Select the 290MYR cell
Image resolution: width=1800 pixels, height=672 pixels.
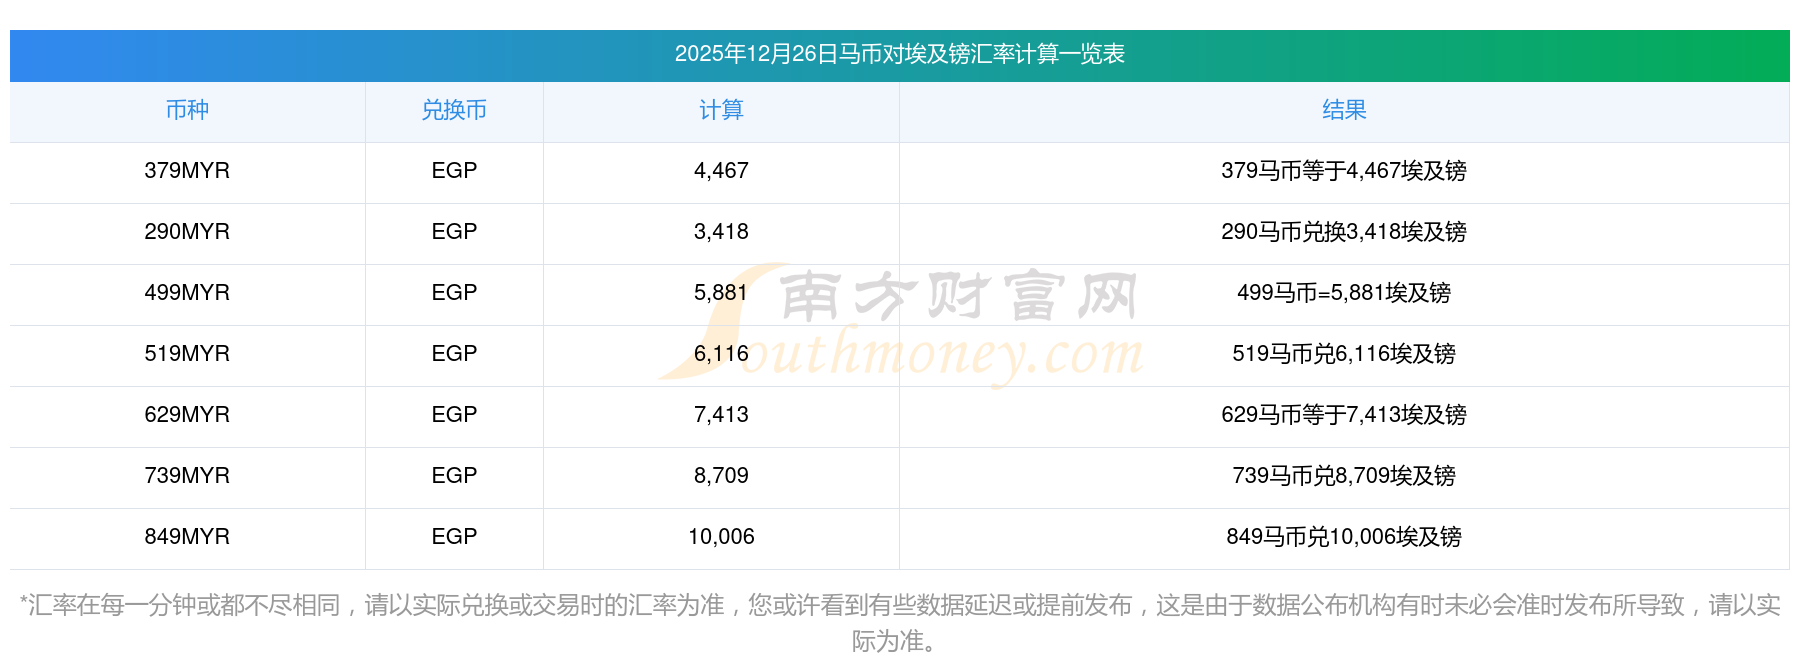tap(187, 232)
